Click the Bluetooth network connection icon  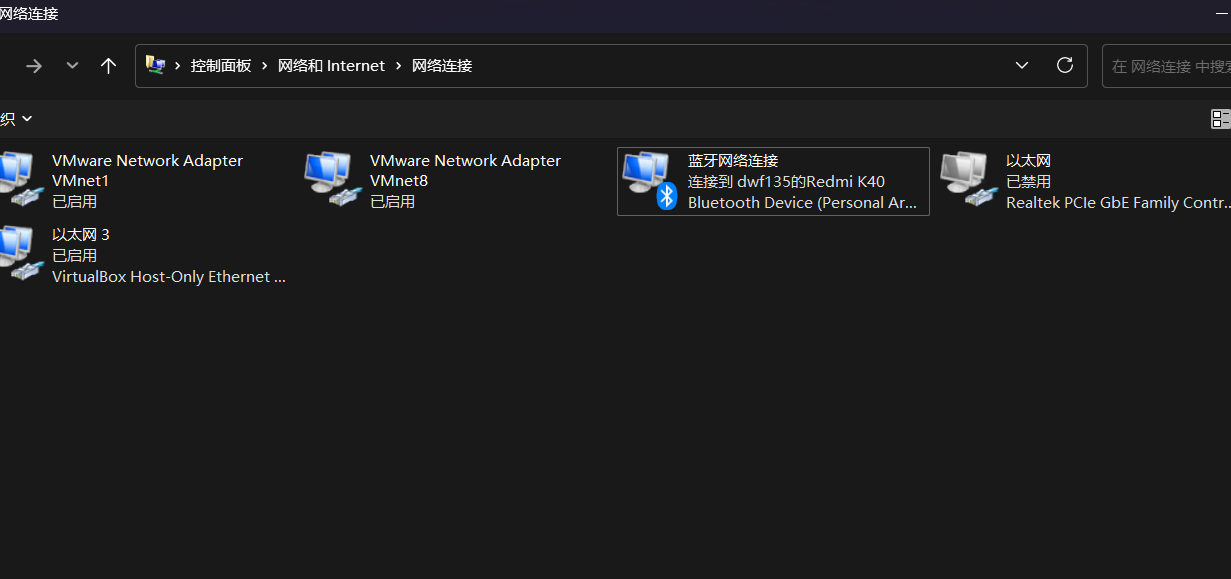coord(650,180)
